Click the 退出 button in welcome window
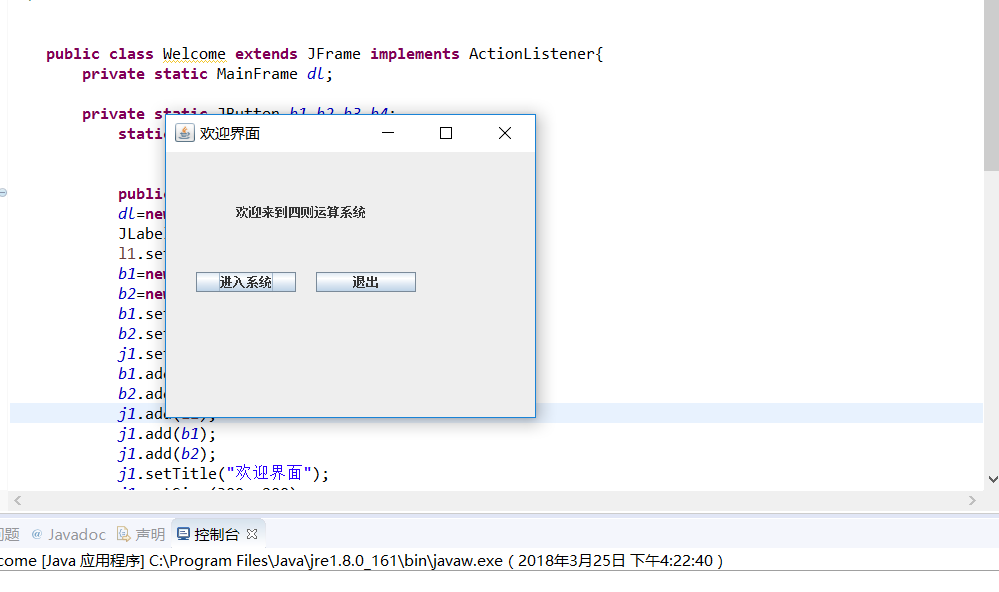 point(366,282)
